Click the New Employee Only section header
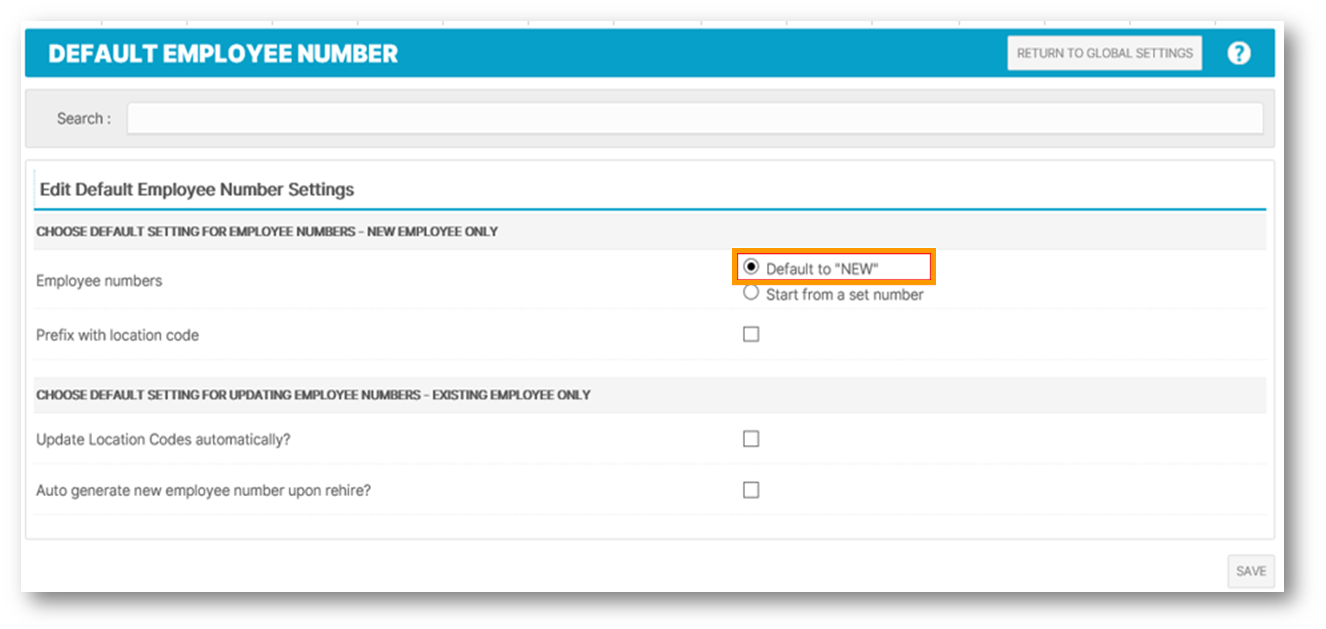Screen dimensions: 1326x629 [267, 231]
